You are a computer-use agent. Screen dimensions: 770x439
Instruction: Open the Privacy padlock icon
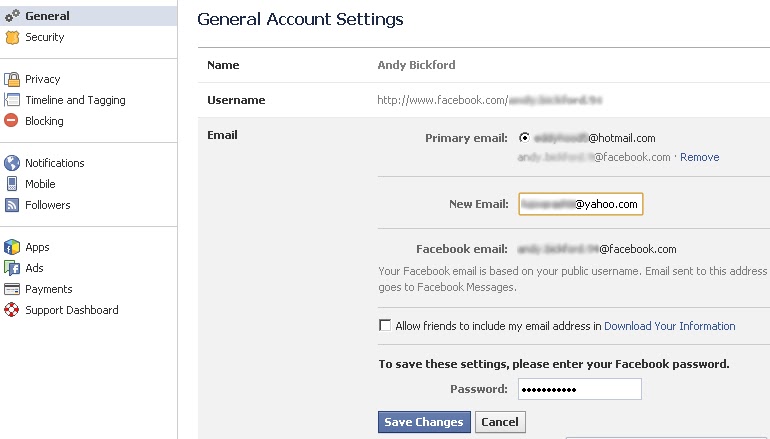coord(12,79)
